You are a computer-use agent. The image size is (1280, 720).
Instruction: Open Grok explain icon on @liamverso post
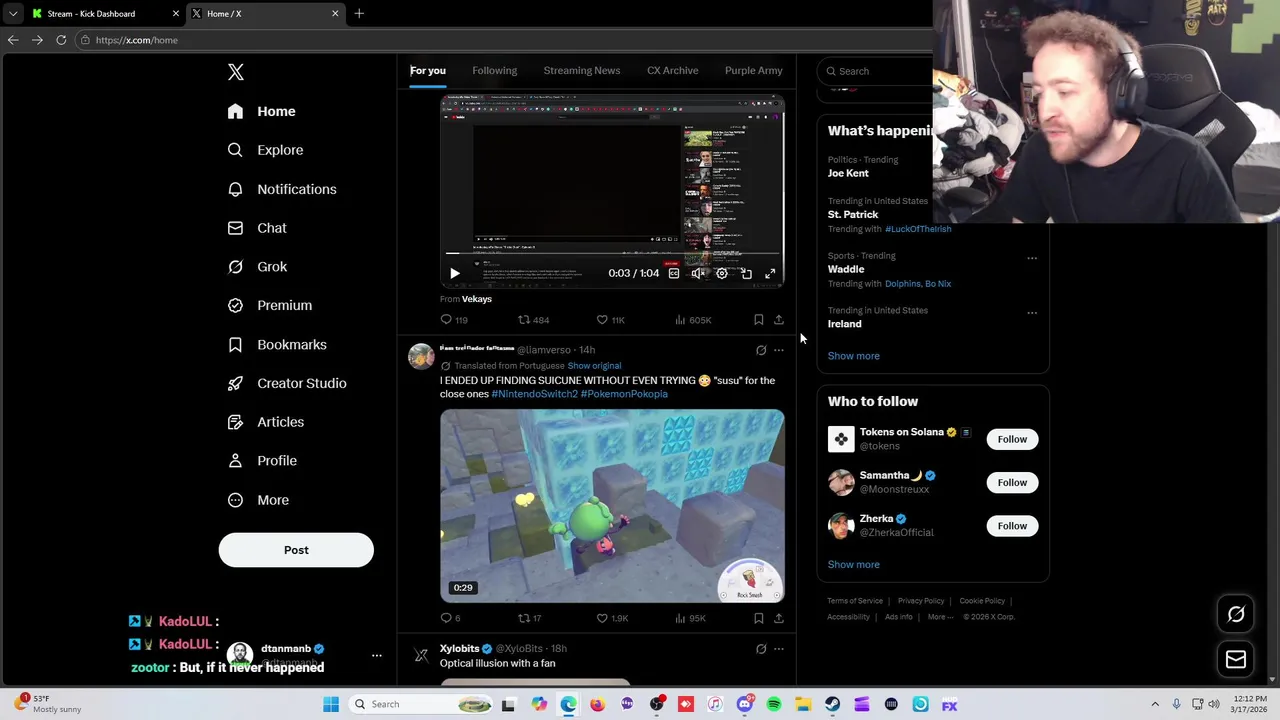click(761, 350)
